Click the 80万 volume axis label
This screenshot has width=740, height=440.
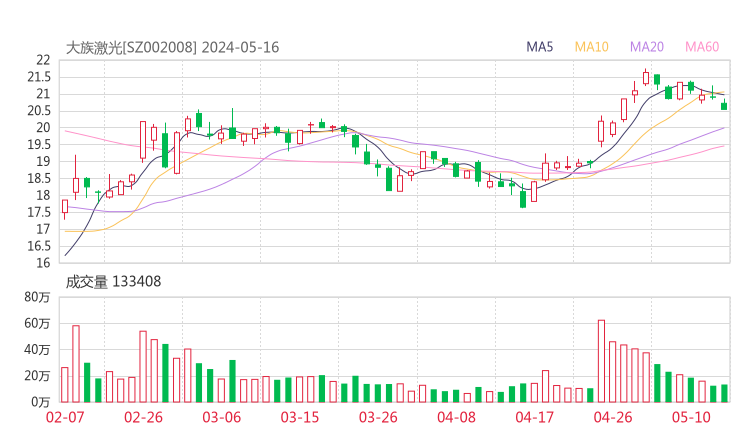pos(37,297)
